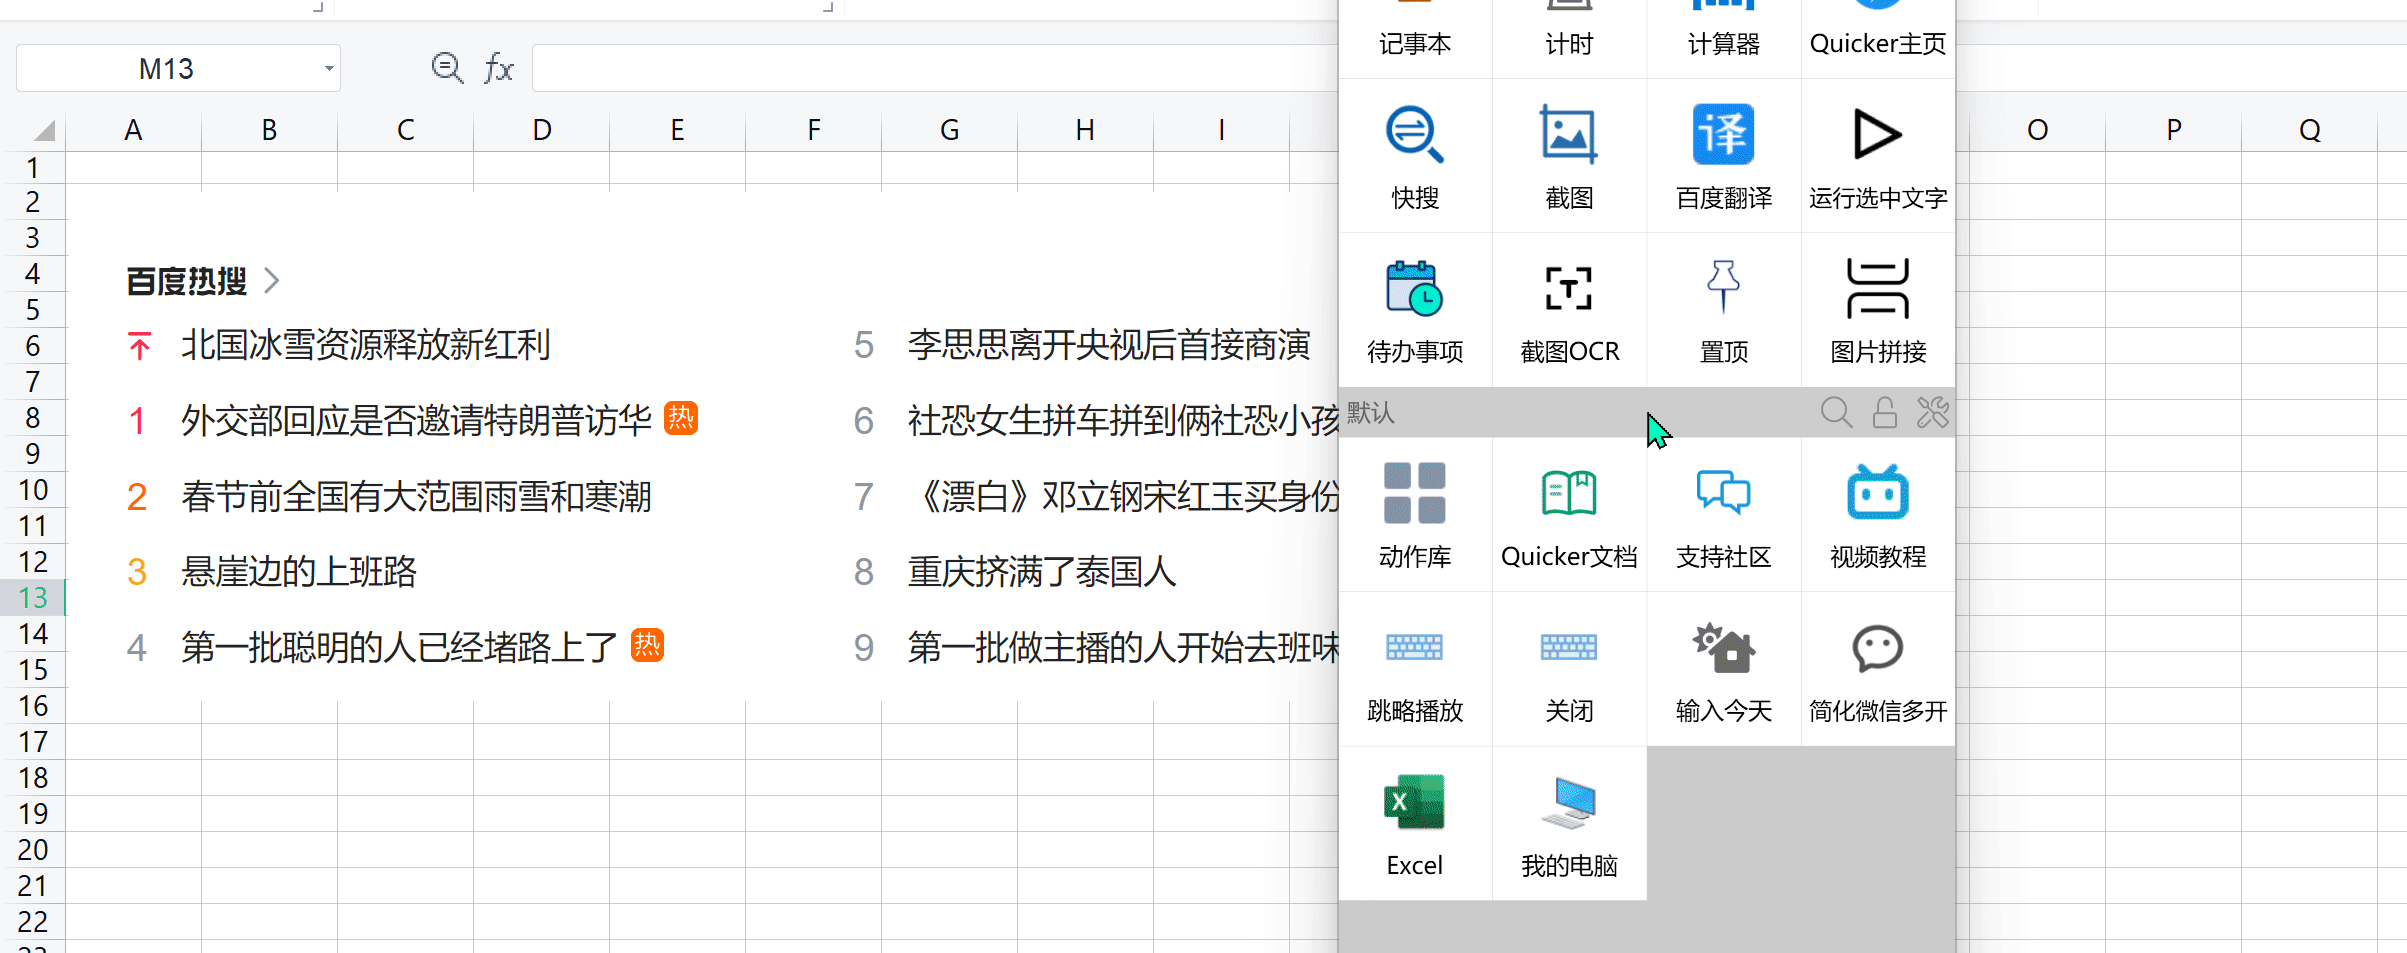Image resolution: width=2407 pixels, height=953 pixels.
Task: Open 视频教程 video tutorials
Action: [x=1878, y=514]
